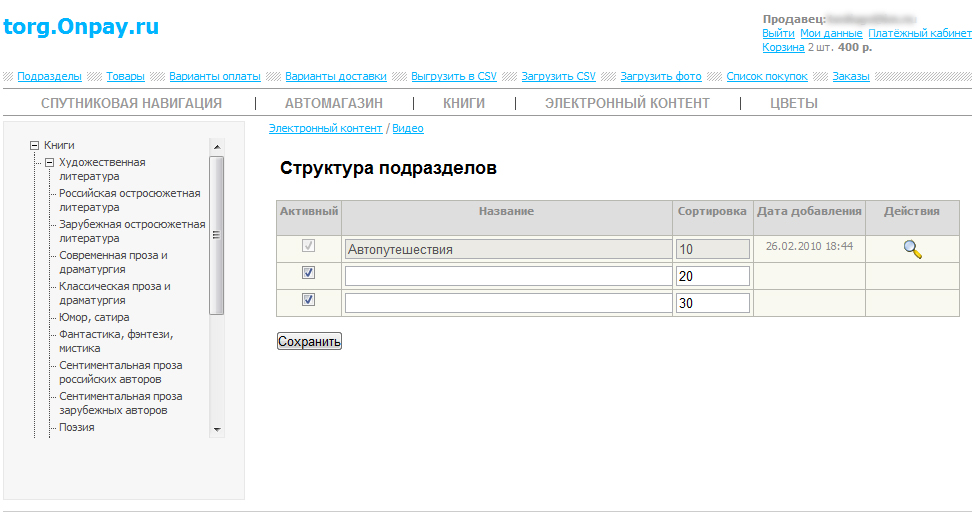Click the magnifier icon for Автопутешествия
The height and width of the screenshot is (522, 972).
[x=912, y=250]
